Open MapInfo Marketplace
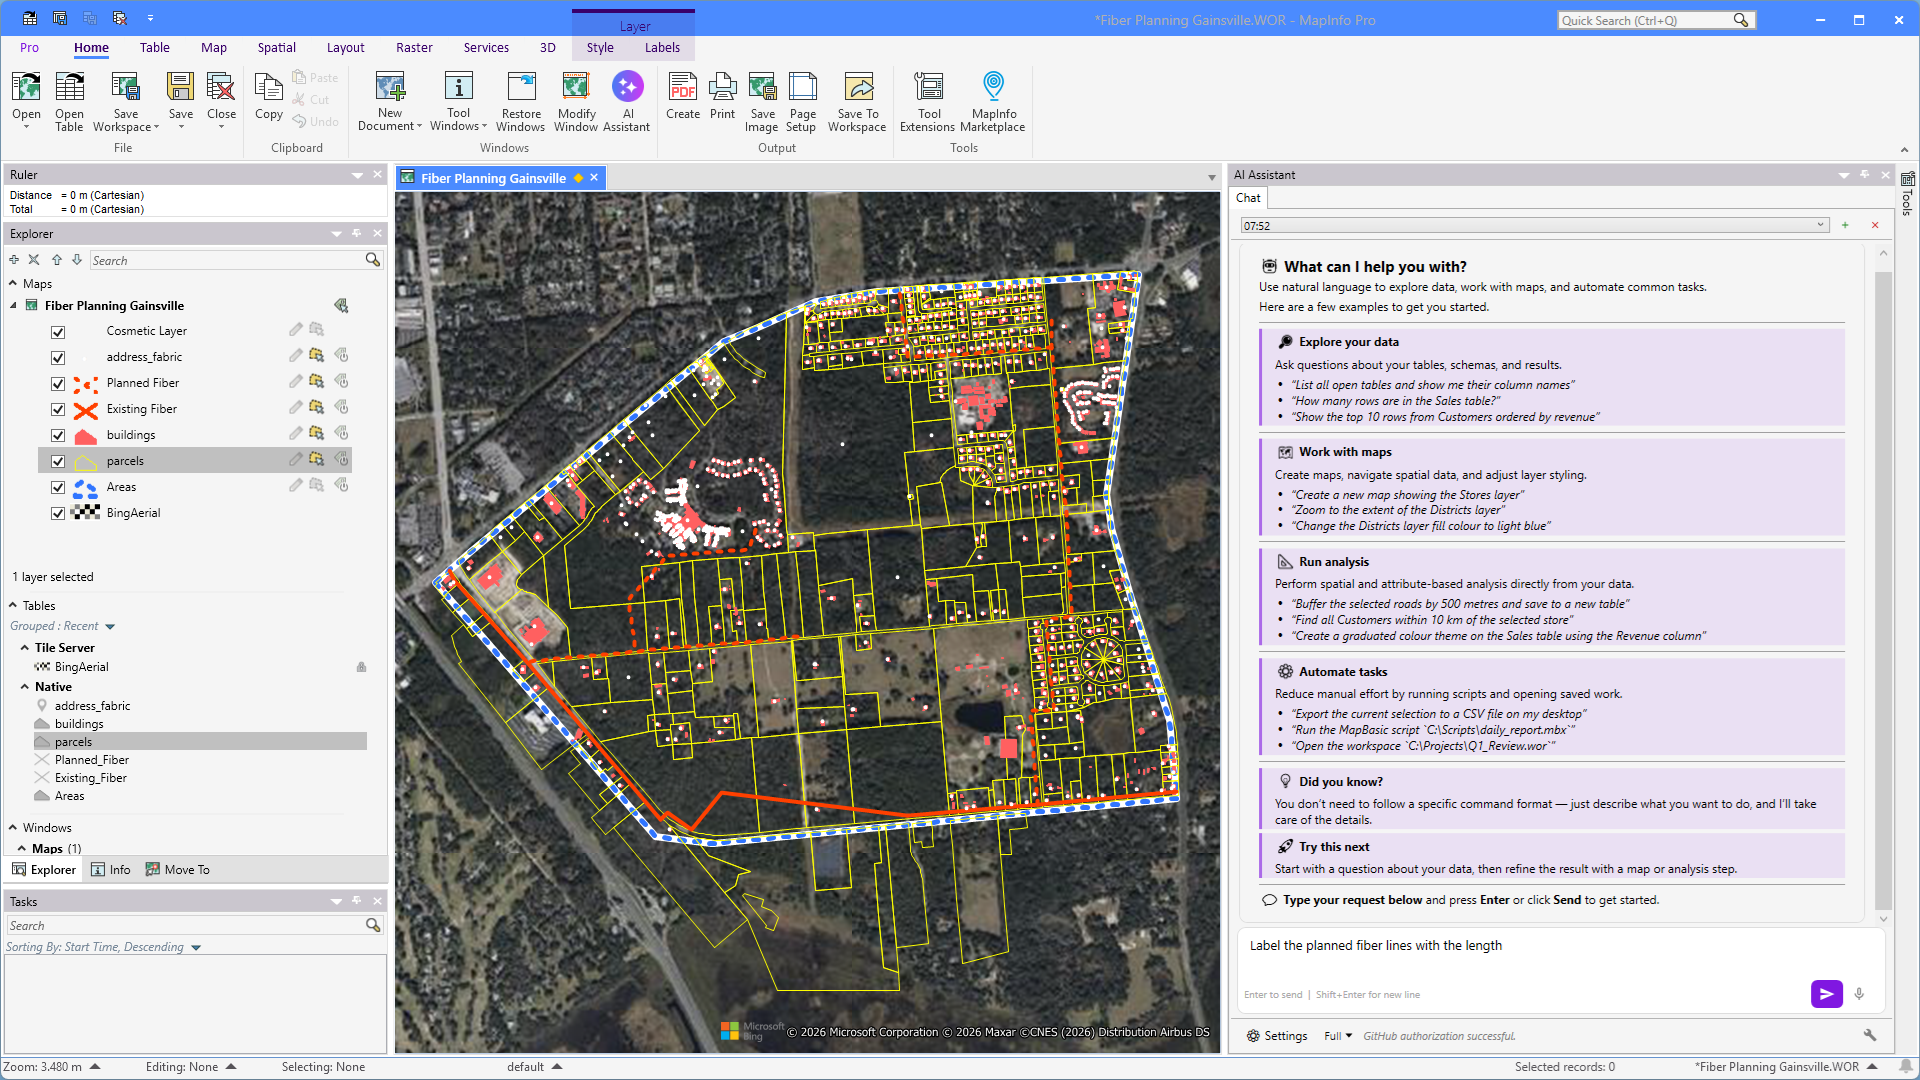Screen dimensions: 1920x1080 [993, 101]
